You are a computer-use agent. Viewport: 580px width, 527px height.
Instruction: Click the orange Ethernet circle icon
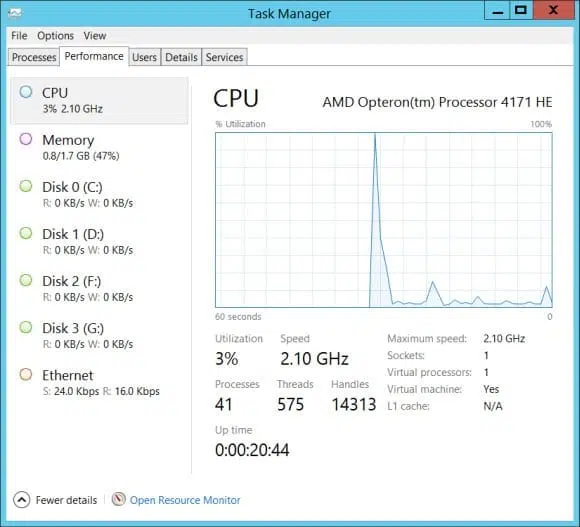click(x=26, y=374)
